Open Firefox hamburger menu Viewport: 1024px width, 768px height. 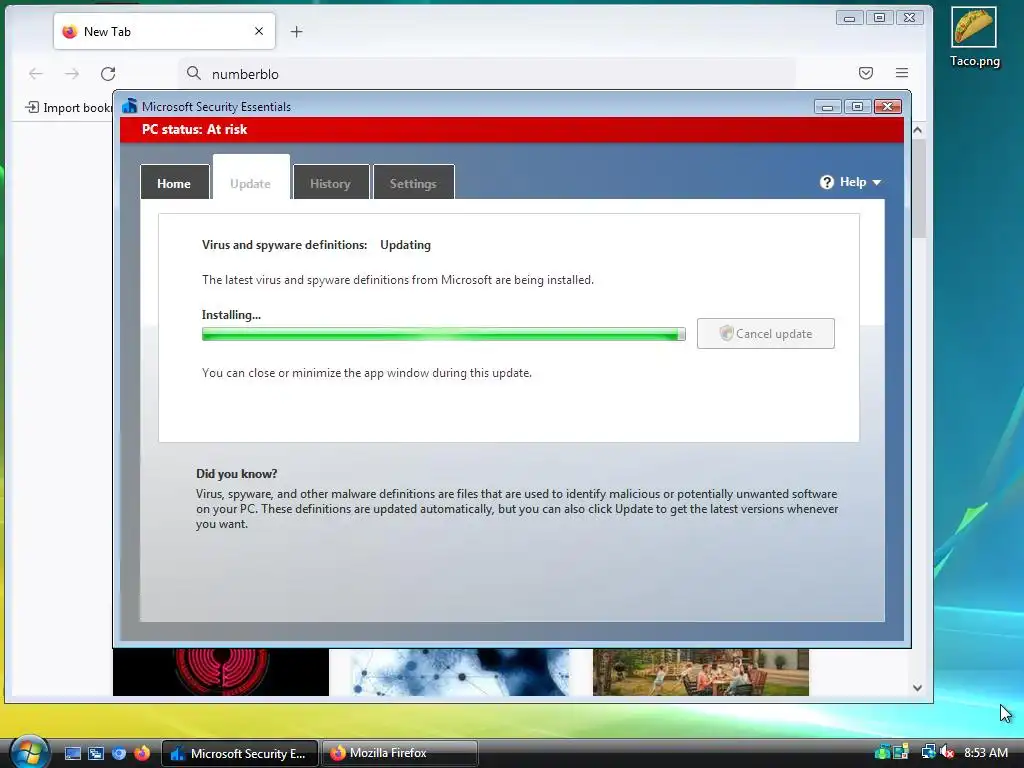click(902, 73)
